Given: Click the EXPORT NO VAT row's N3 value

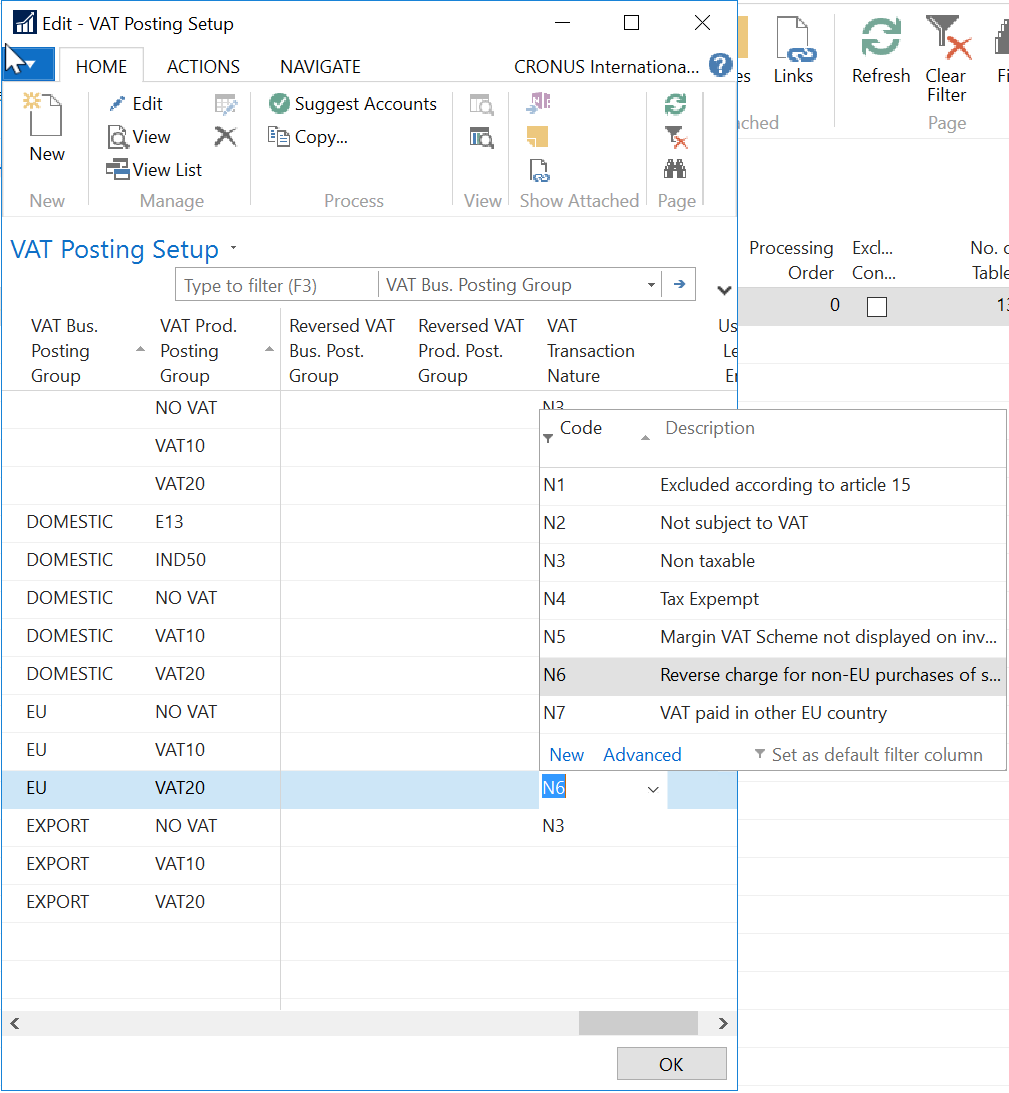Looking at the screenshot, I should (x=554, y=826).
